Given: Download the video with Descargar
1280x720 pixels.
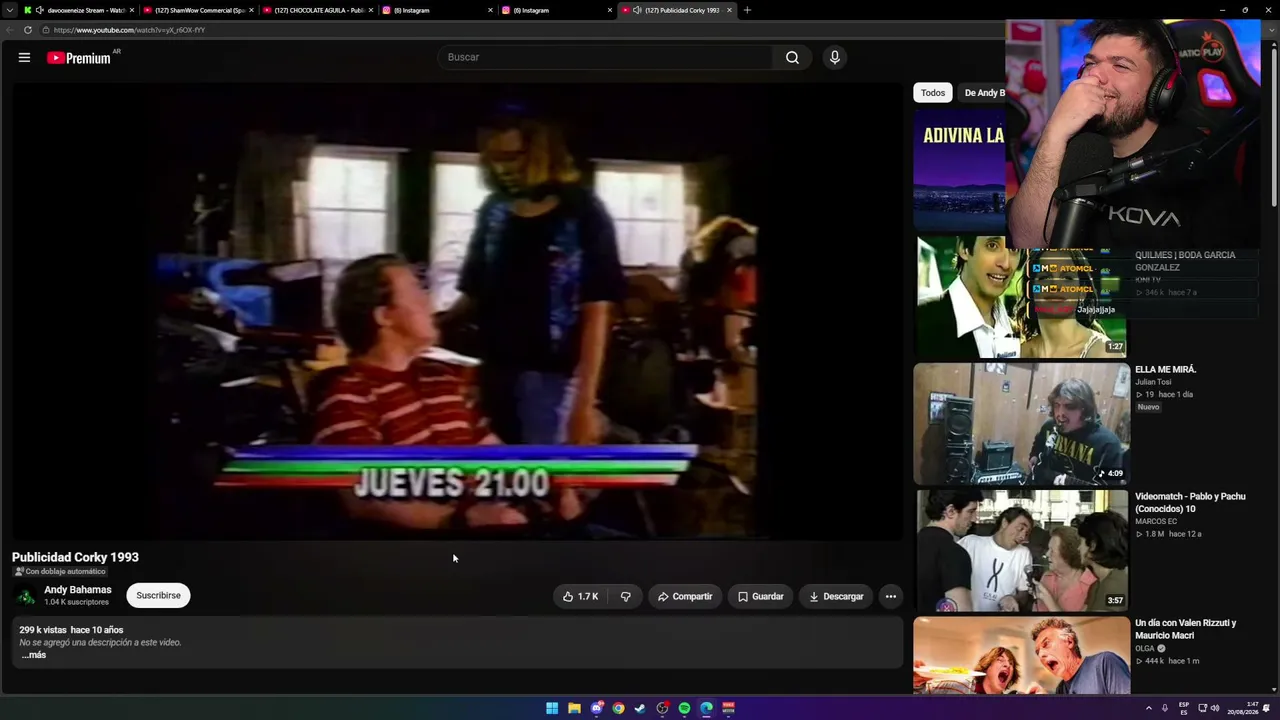Looking at the screenshot, I should tap(836, 596).
